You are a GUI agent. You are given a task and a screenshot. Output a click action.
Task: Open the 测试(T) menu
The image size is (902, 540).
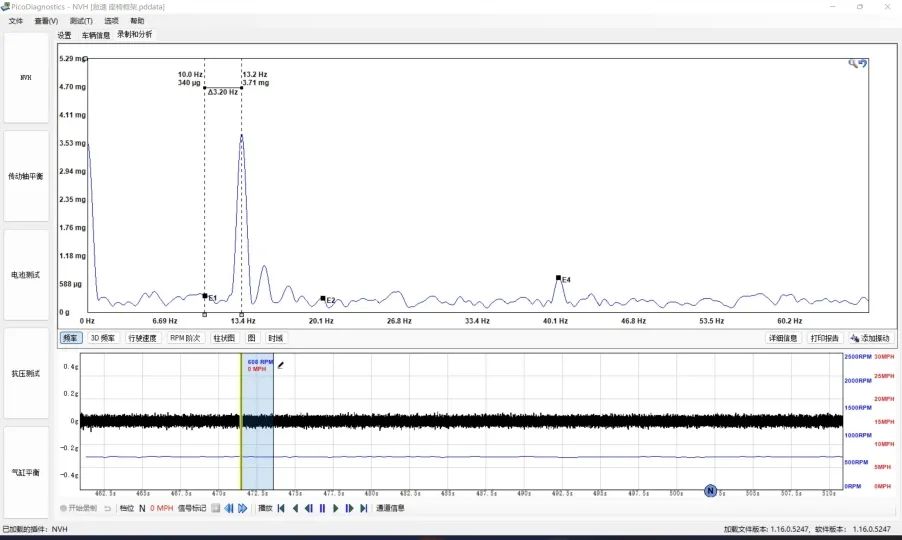point(81,21)
